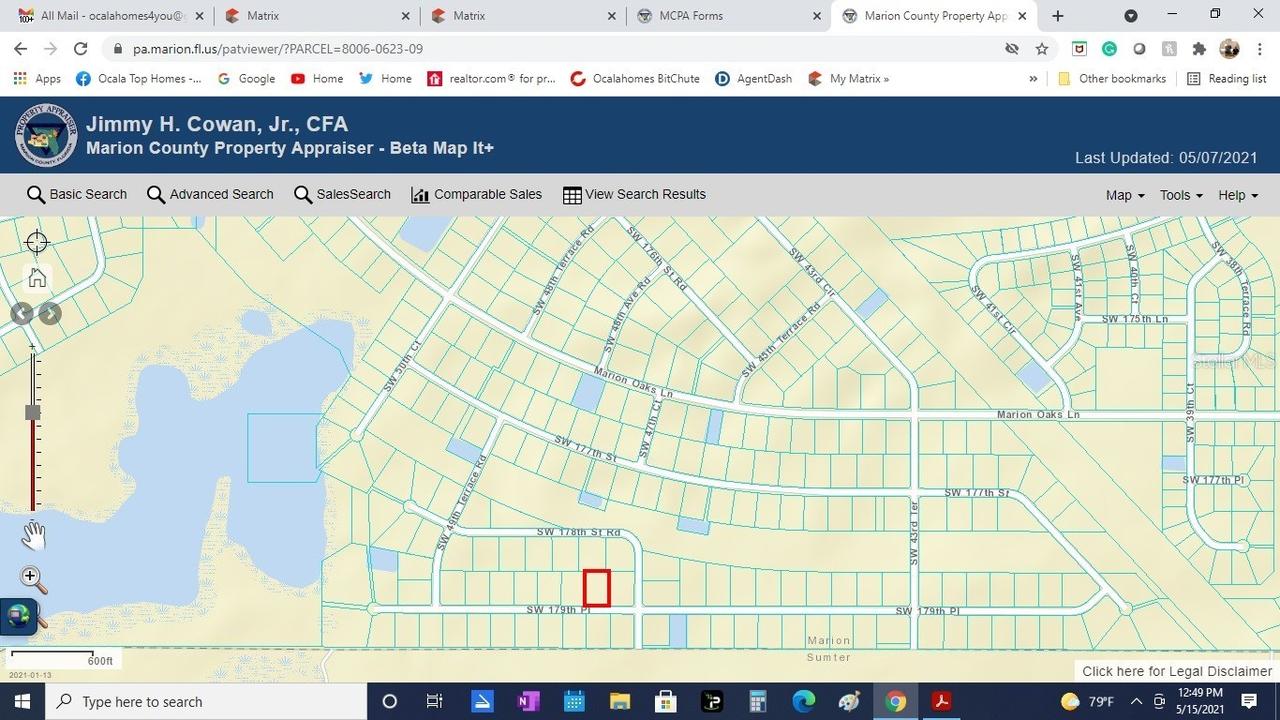1280x720 pixels.
Task: Open the SalesSearch tool
Action: pyautogui.click(x=342, y=194)
